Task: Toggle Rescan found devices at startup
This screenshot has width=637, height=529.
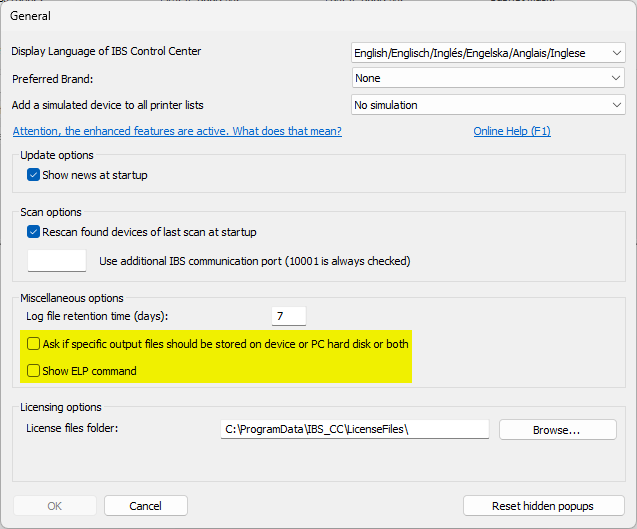Action: (x=33, y=232)
